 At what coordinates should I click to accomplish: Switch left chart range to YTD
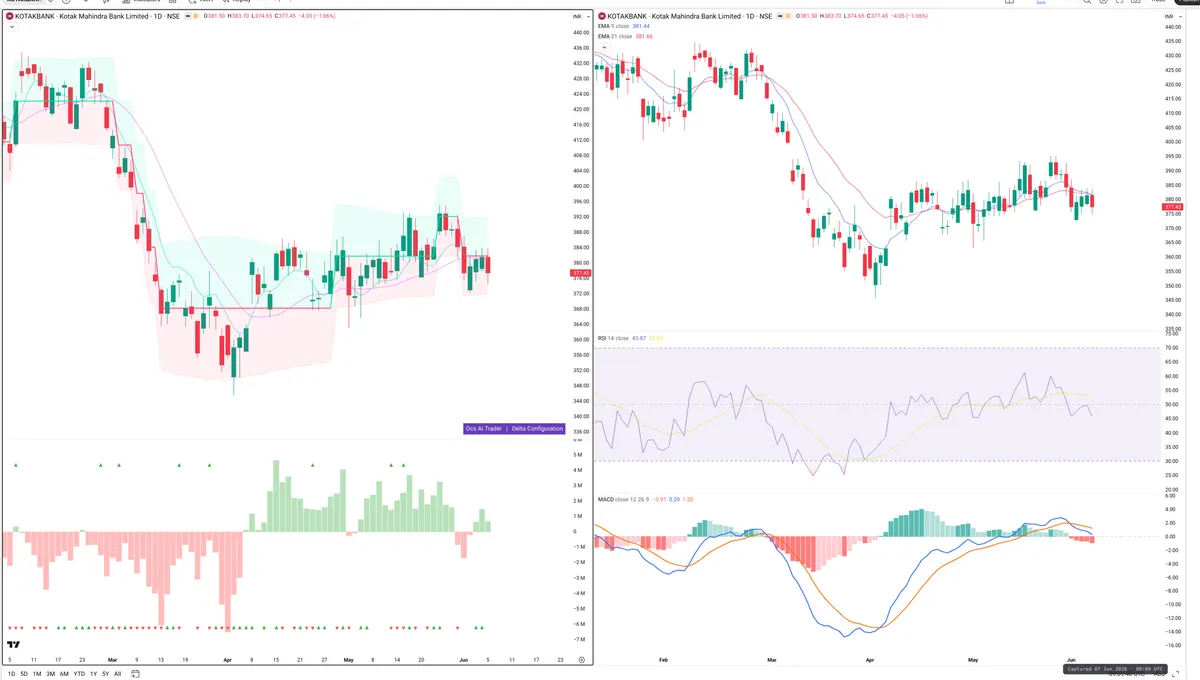click(79, 674)
